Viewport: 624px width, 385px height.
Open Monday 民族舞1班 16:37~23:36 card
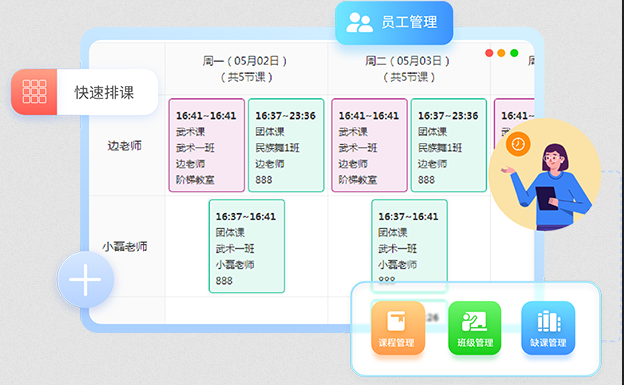(x=286, y=145)
